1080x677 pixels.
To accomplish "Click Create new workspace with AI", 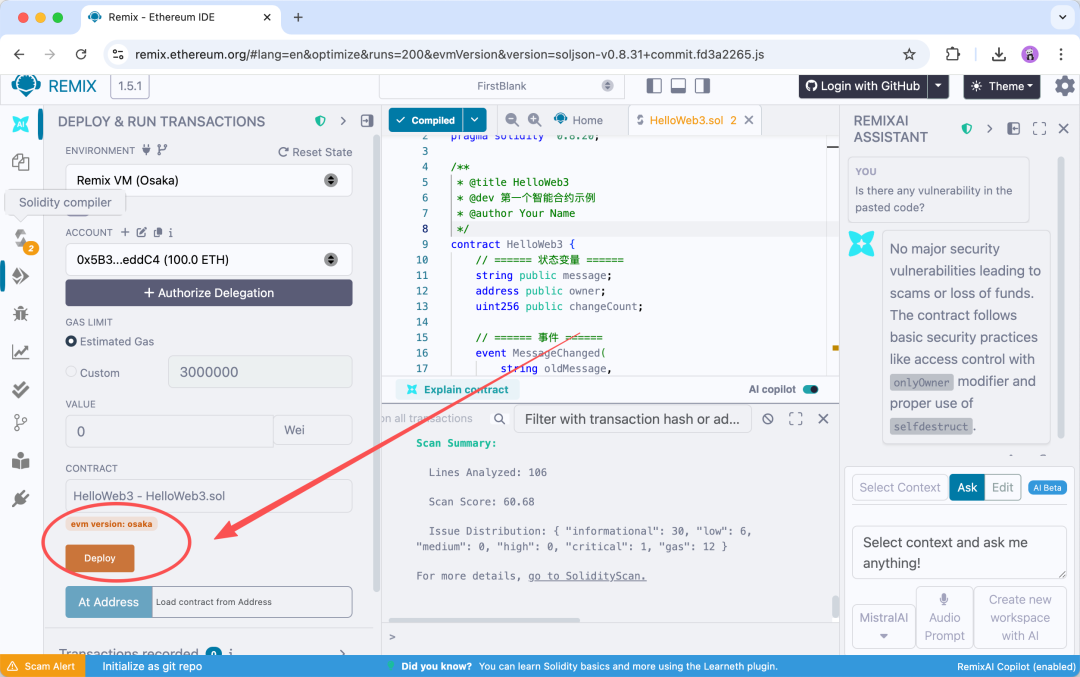I will click(1020, 618).
